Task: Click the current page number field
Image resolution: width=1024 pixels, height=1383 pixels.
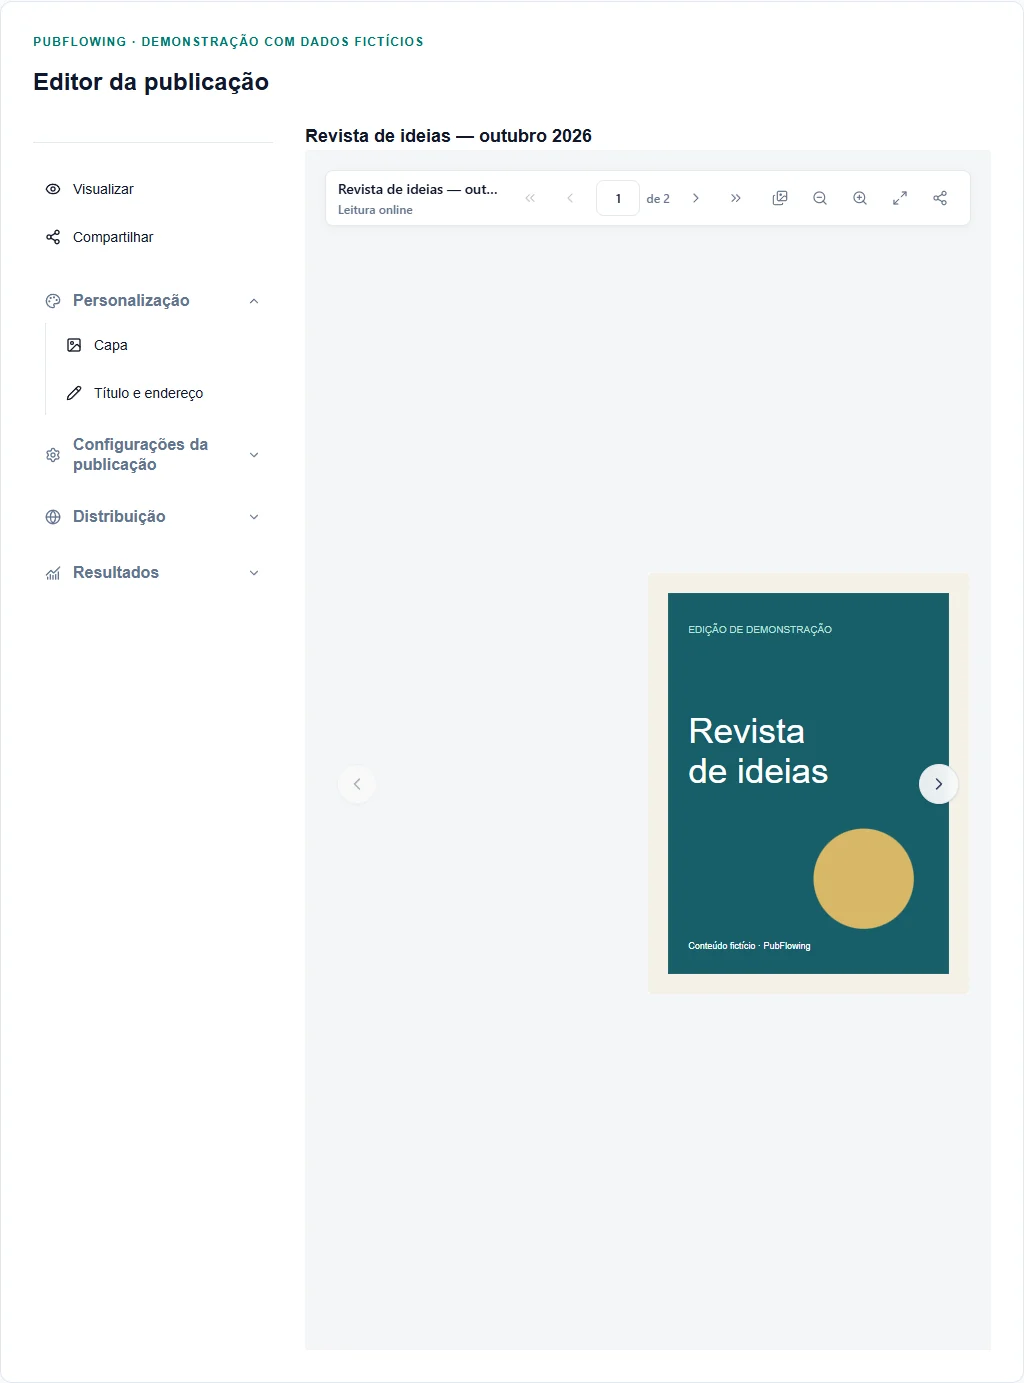Action: click(618, 198)
